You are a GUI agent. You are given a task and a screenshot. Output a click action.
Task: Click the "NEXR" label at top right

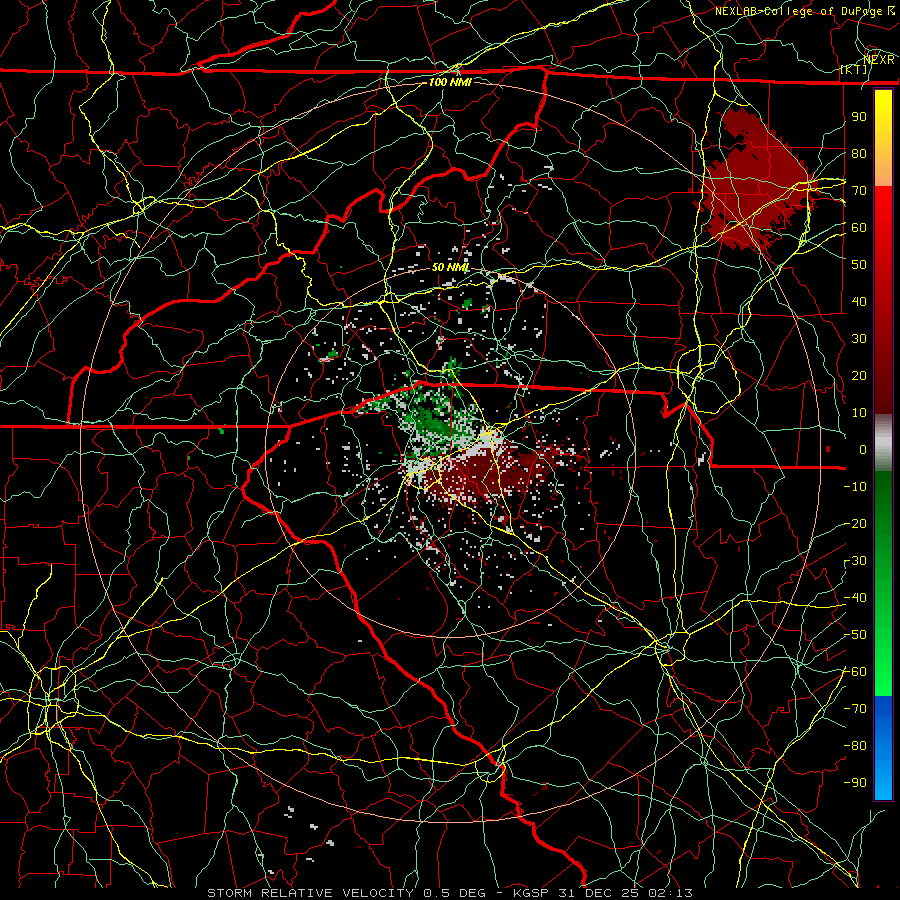(879, 59)
